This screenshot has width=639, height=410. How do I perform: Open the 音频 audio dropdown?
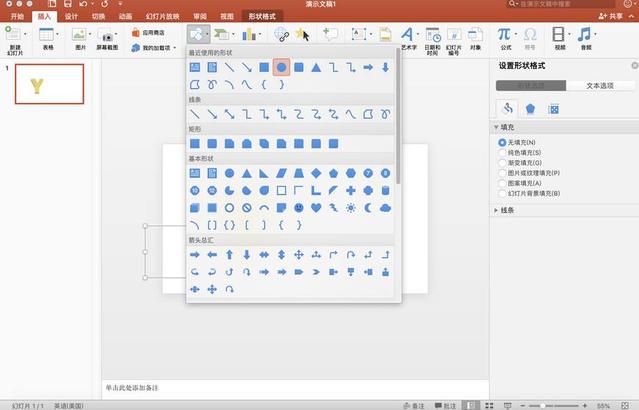click(596, 34)
